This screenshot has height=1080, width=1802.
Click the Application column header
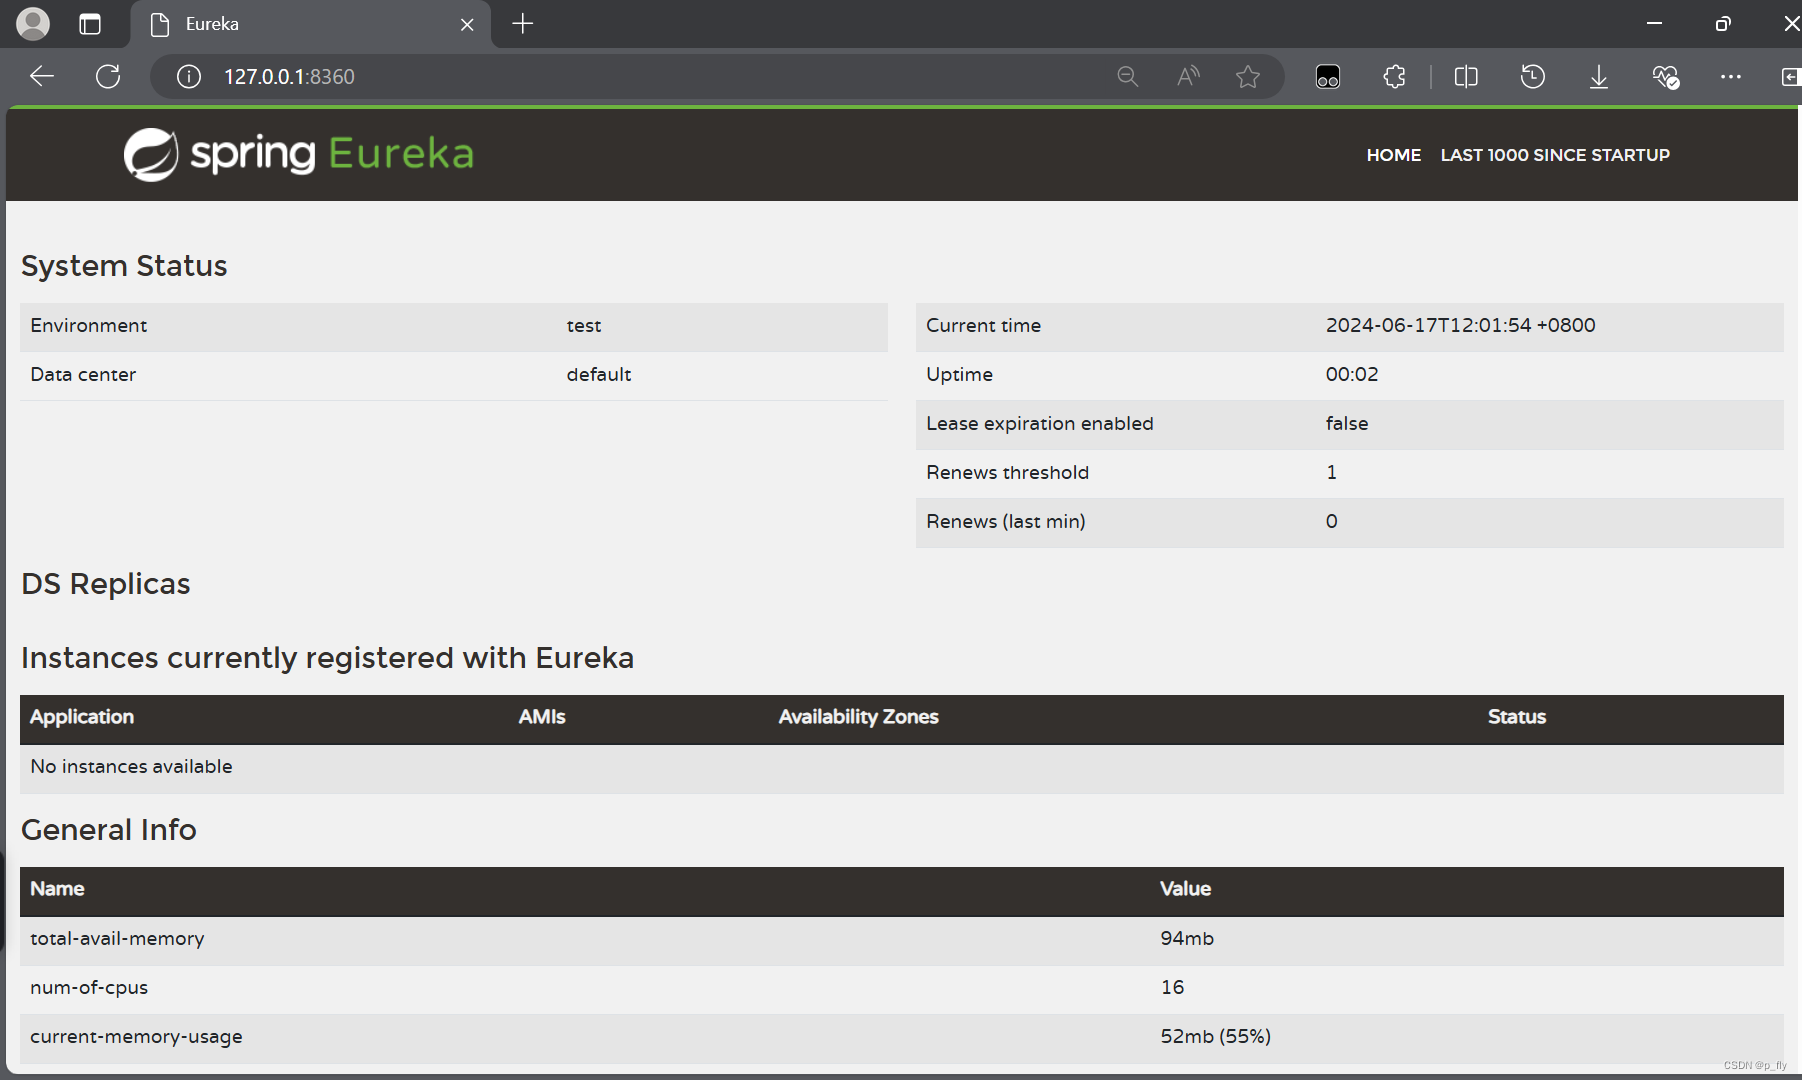(82, 717)
